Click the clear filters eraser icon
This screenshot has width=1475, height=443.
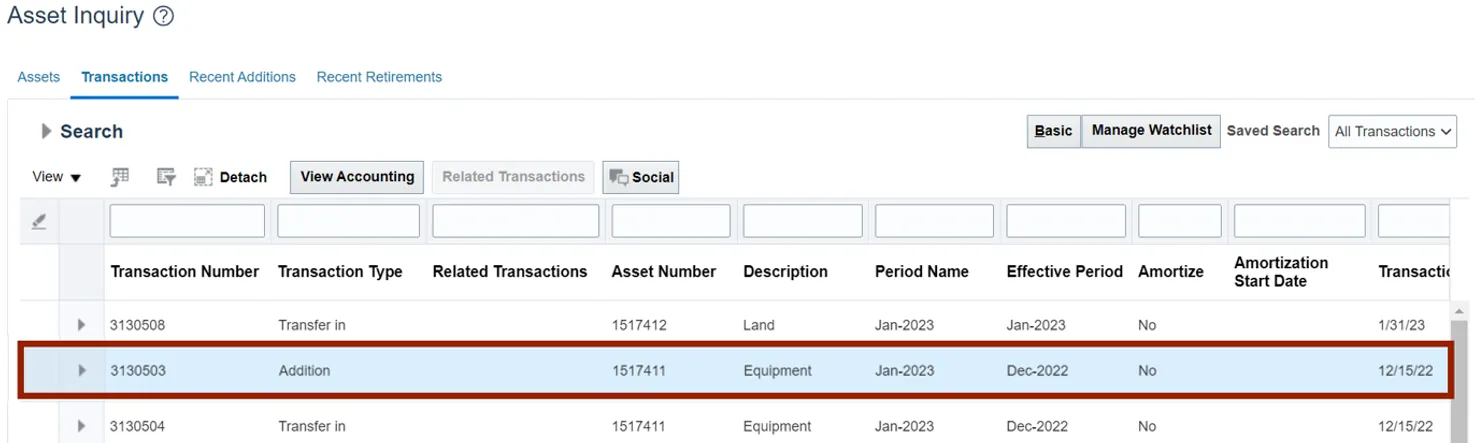(x=39, y=222)
